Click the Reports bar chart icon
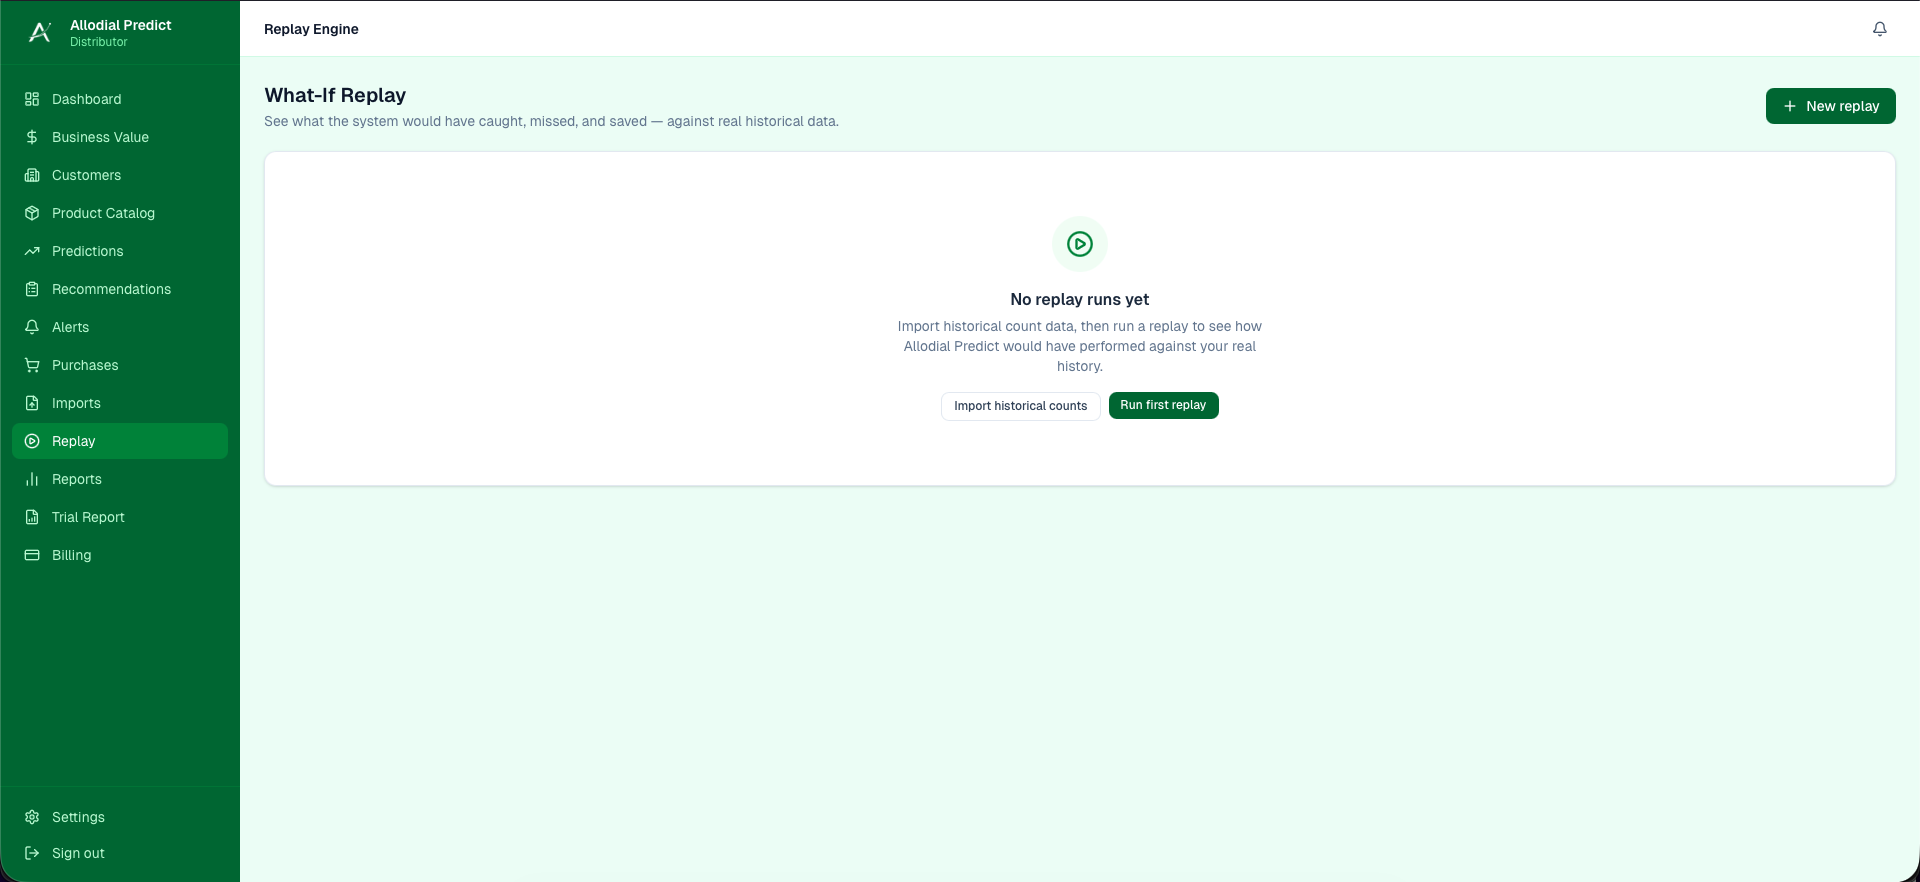 [32, 479]
